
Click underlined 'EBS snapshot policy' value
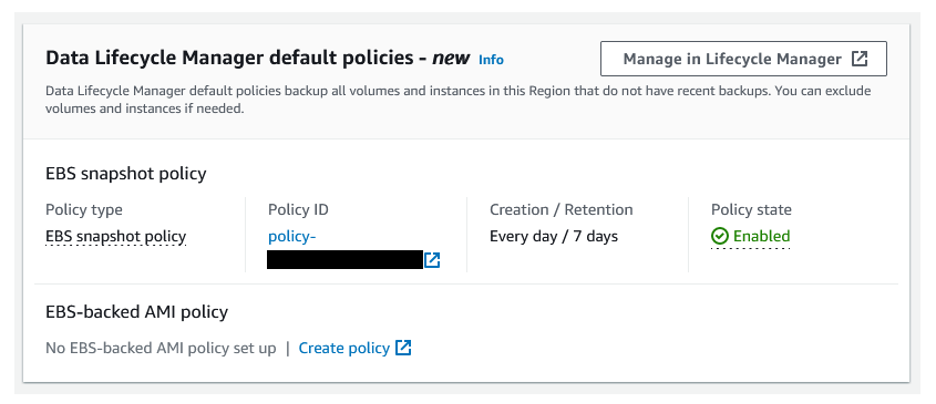[x=116, y=236]
